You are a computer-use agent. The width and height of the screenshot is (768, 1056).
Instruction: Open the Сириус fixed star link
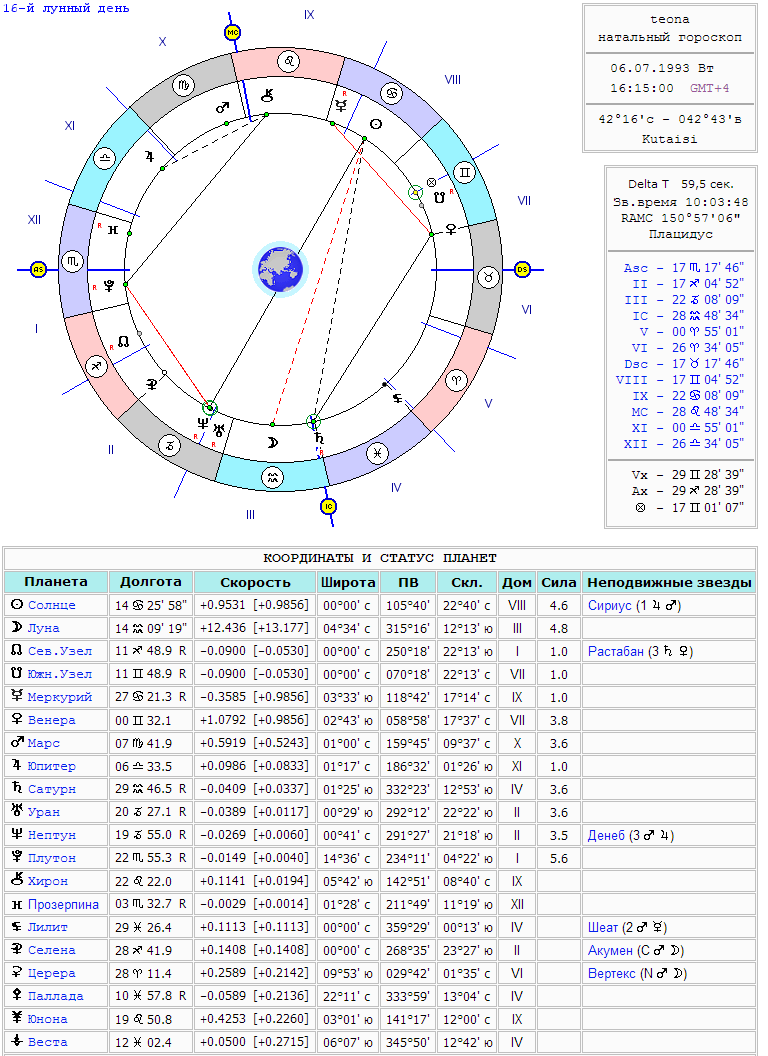tap(609, 605)
